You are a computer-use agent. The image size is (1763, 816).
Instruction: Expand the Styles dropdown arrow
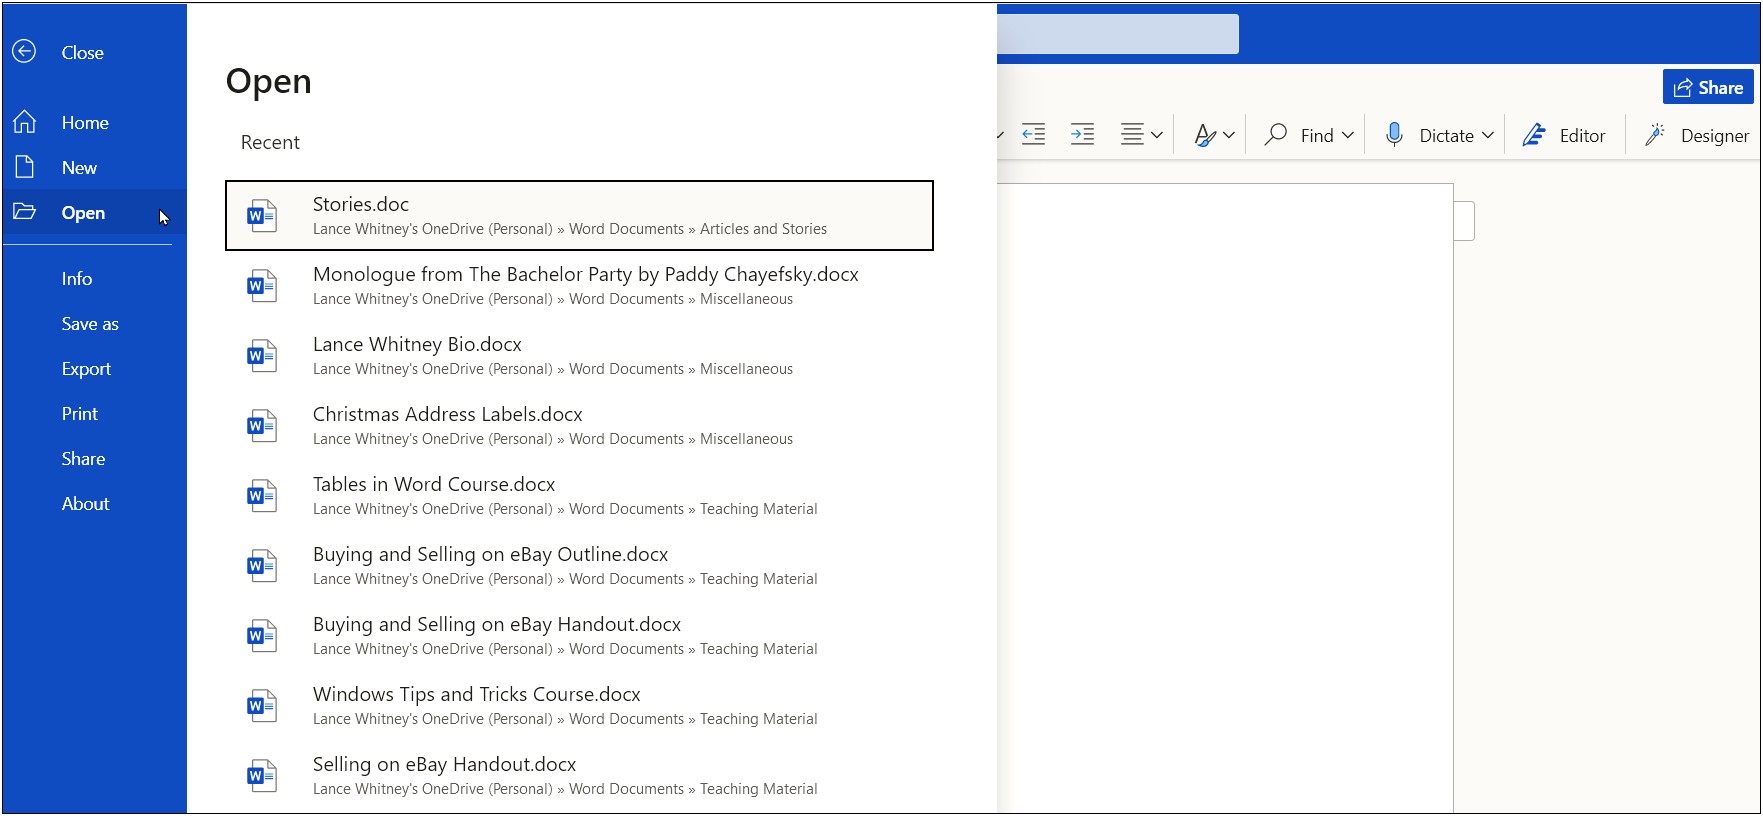click(1229, 135)
